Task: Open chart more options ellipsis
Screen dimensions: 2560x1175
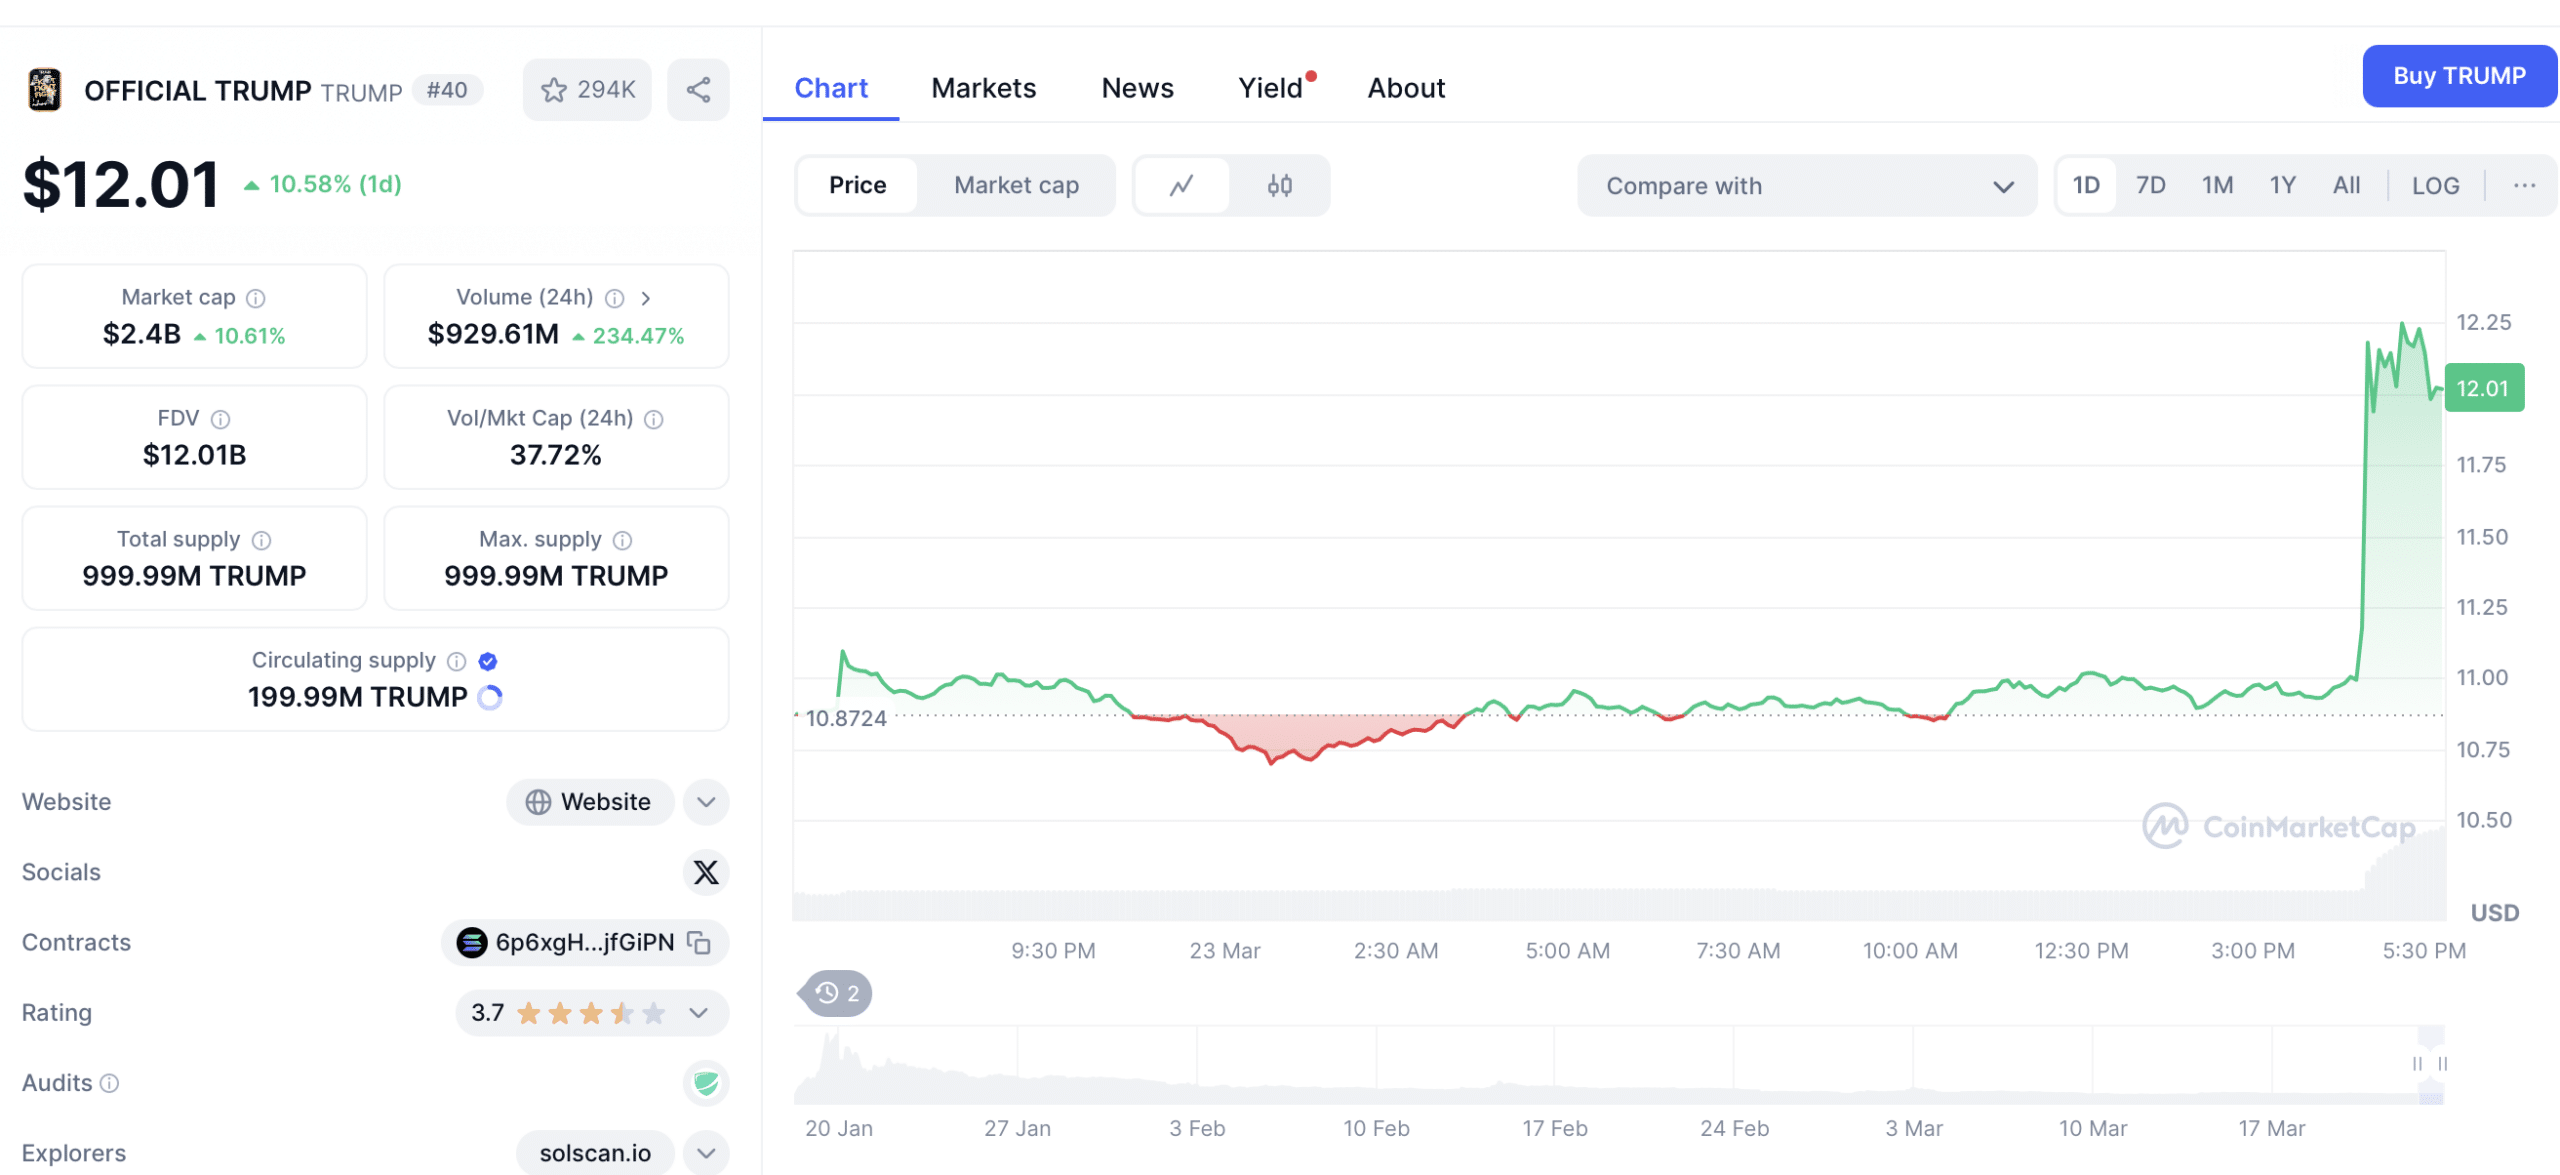Action: [2524, 185]
